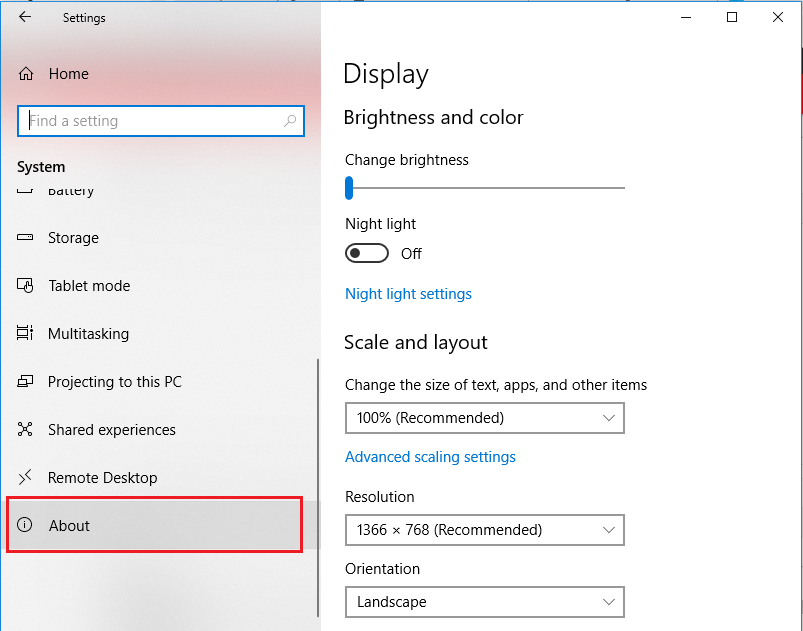Viewport: 803px width, 631px height.
Task: Click the Tablet mode icon
Action: pyautogui.click(x=26, y=286)
